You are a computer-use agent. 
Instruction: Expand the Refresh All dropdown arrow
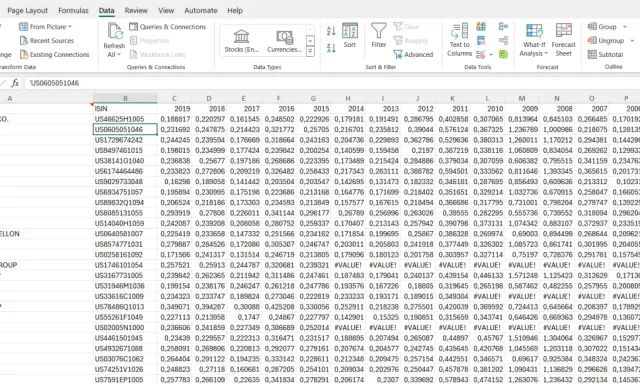pyautogui.click(x=119, y=54)
